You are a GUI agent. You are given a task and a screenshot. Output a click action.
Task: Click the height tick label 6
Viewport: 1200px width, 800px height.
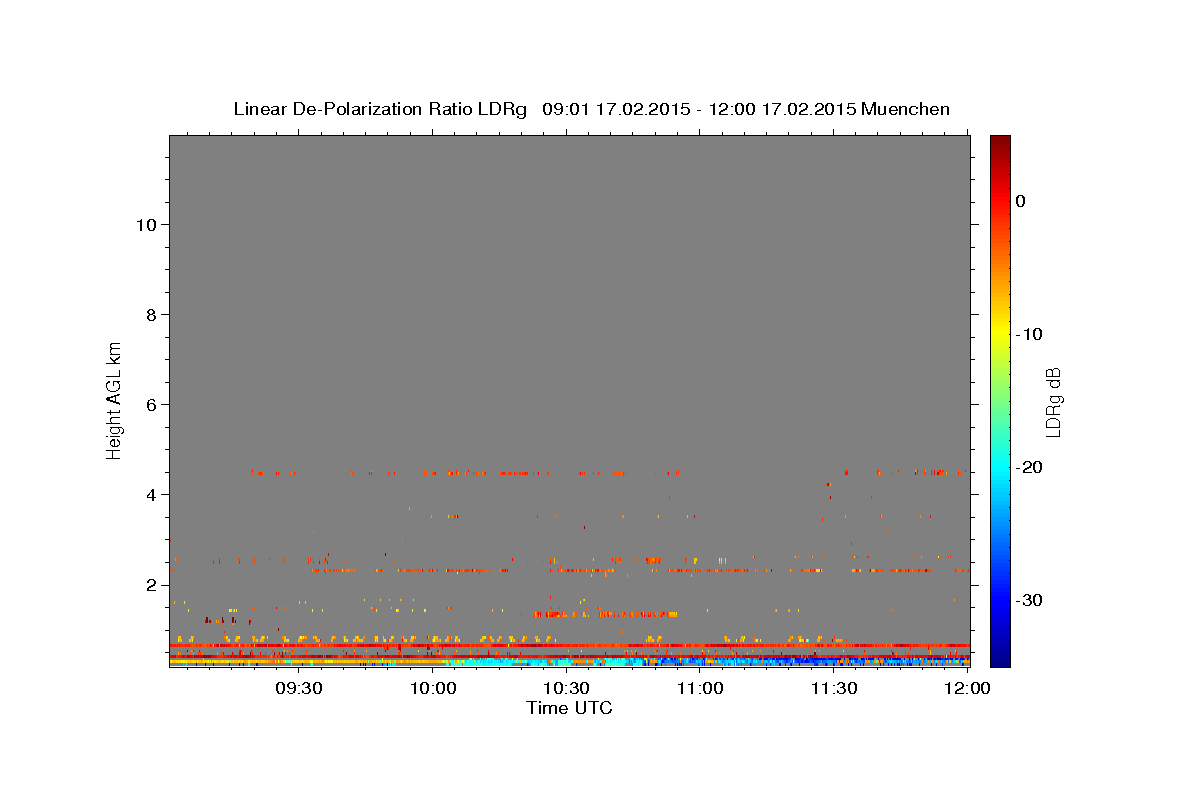coord(151,405)
